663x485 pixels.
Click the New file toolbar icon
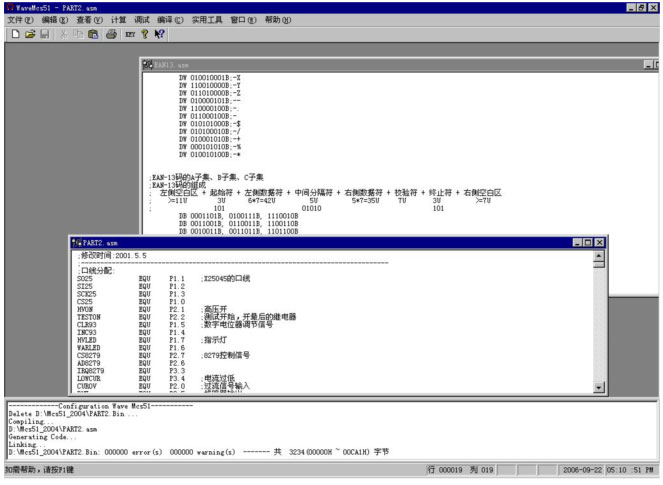click(x=15, y=33)
